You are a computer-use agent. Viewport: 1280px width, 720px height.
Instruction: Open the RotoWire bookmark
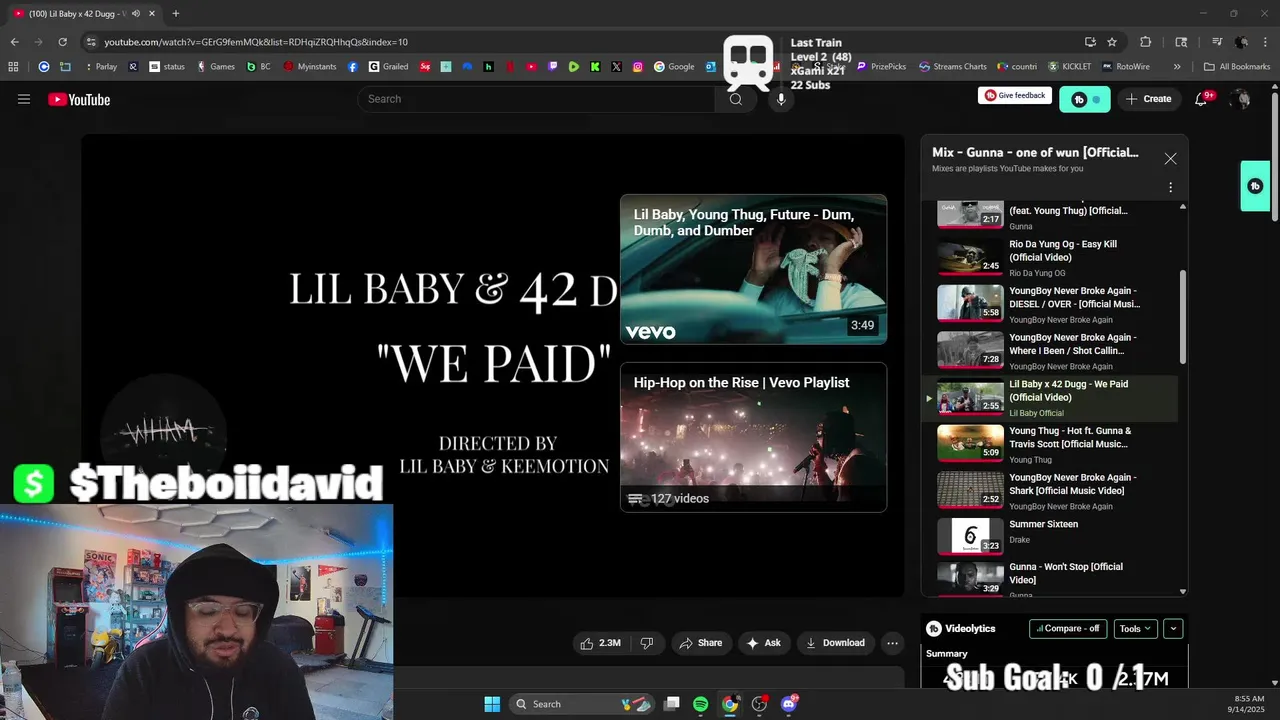point(1126,67)
